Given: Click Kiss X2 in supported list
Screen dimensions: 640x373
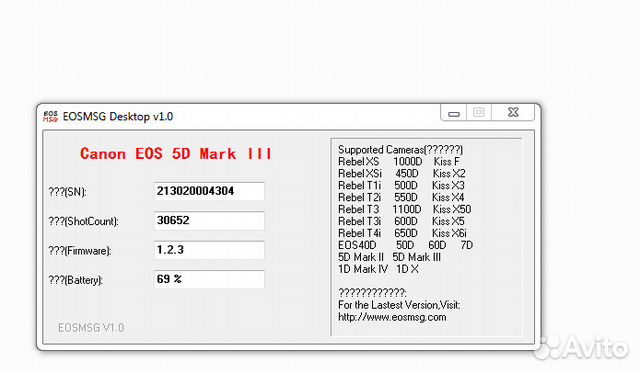Looking at the screenshot, I should click(x=449, y=173).
